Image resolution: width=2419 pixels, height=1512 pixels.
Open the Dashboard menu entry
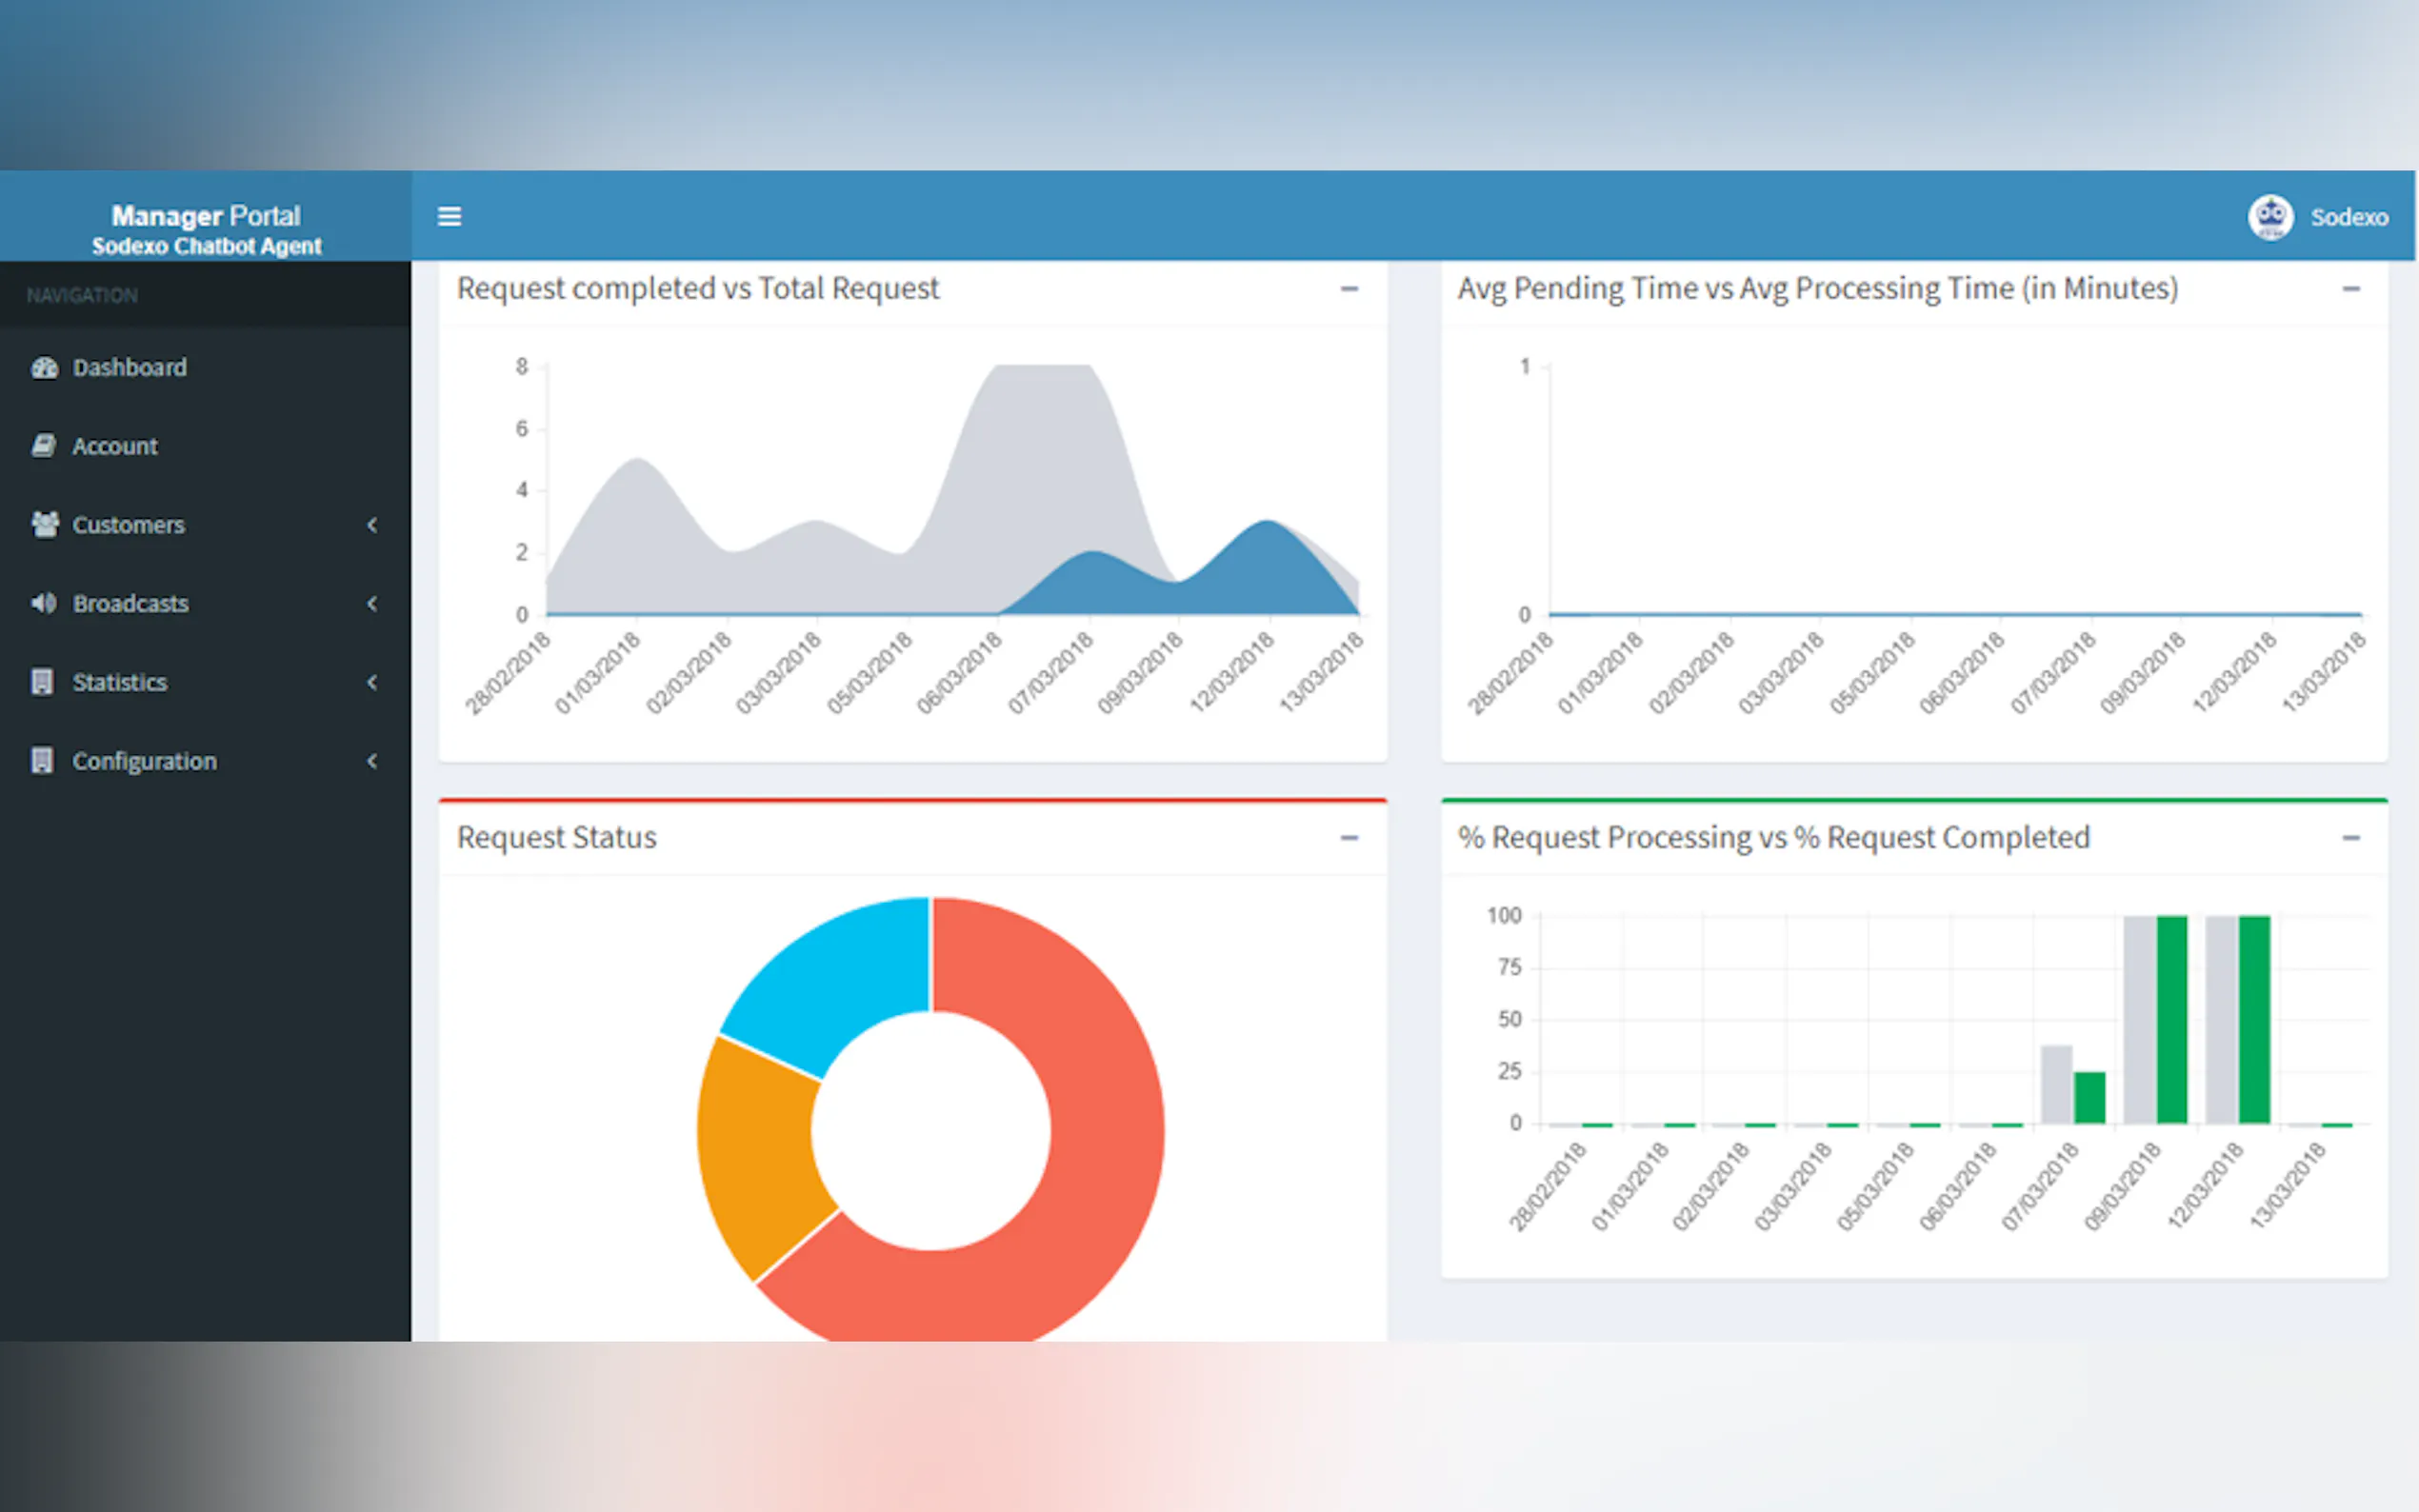[x=129, y=367]
